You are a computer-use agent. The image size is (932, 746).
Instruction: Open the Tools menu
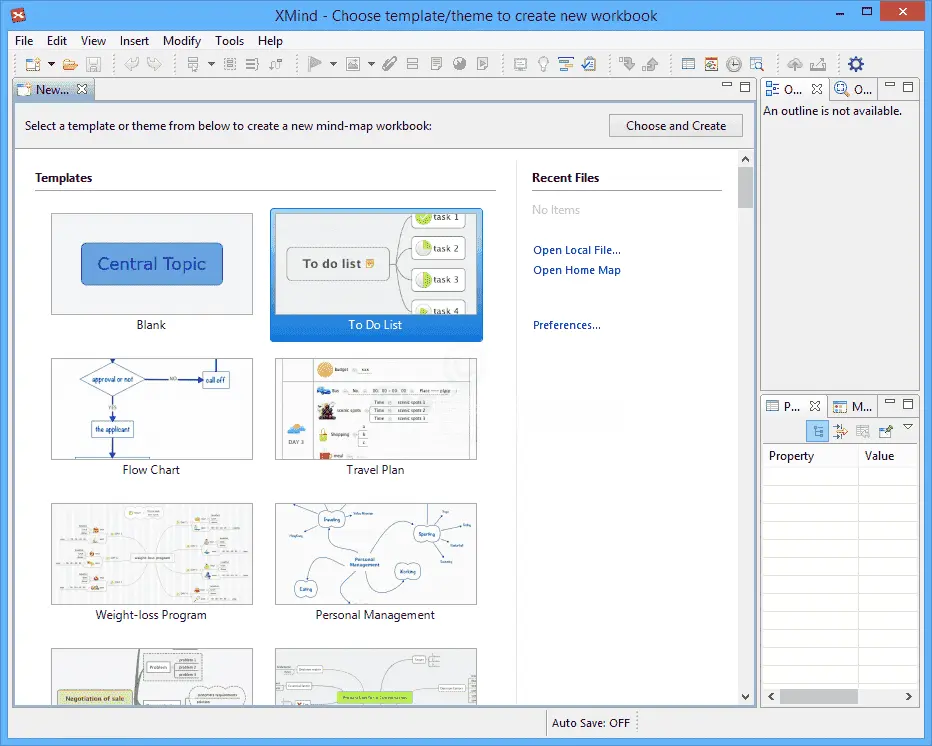pyautogui.click(x=229, y=40)
